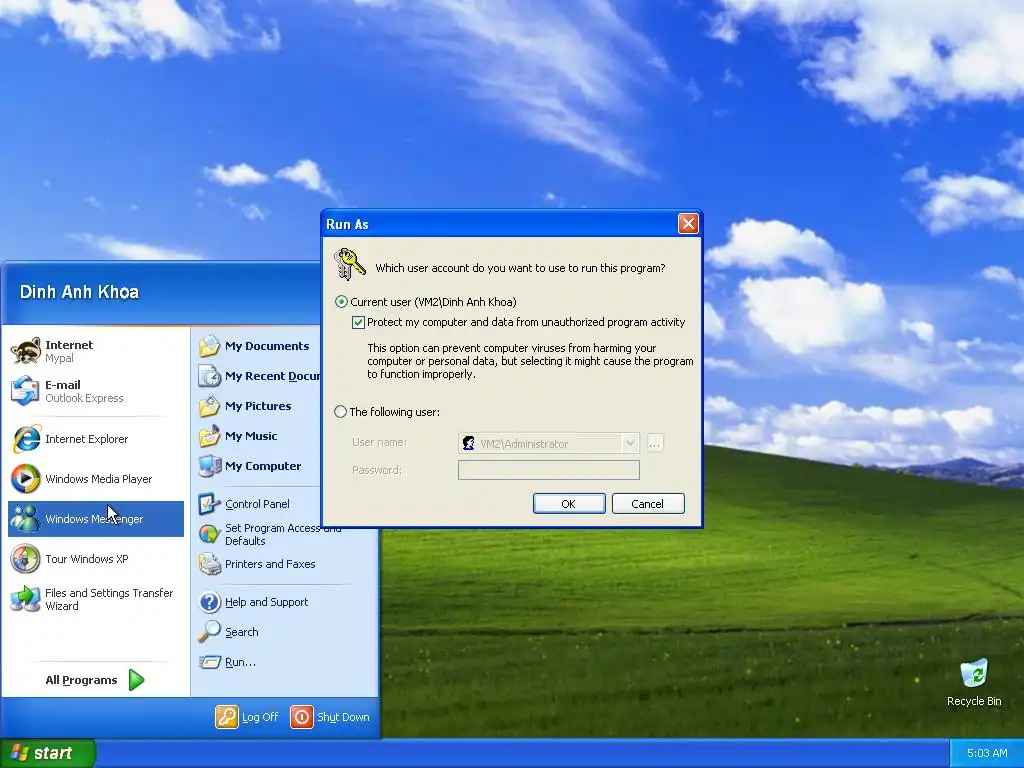Open Control Panel menu entry text
The height and width of the screenshot is (768, 1024).
pos(257,504)
